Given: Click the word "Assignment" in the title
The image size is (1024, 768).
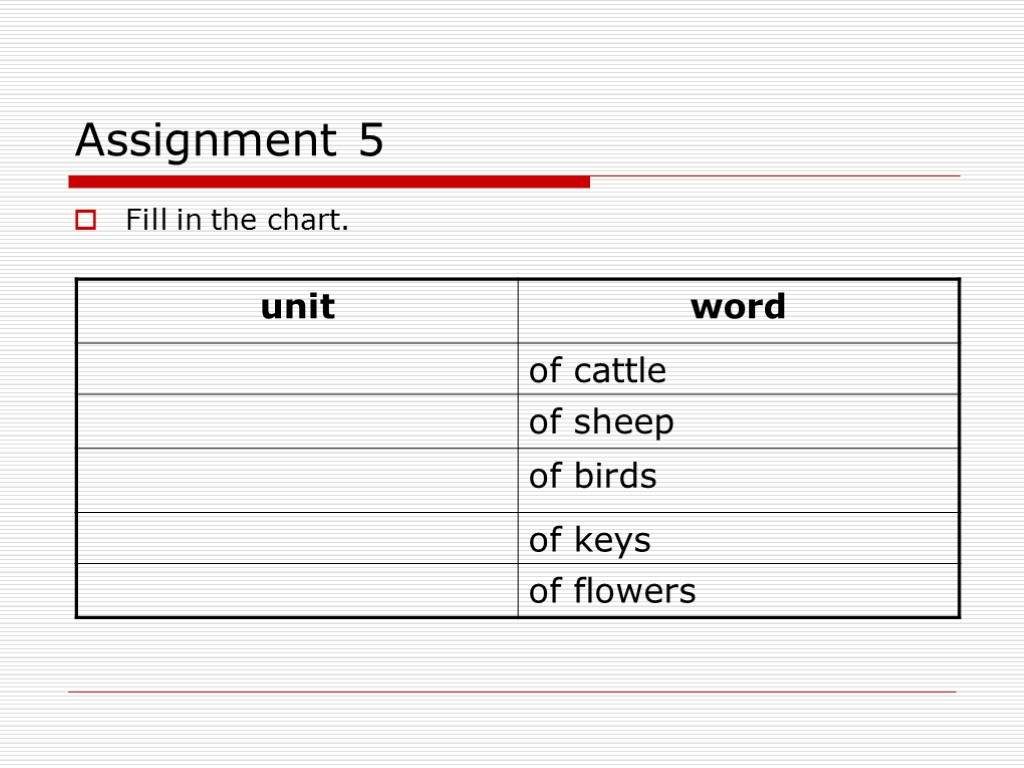Looking at the screenshot, I should (x=205, y=141).
